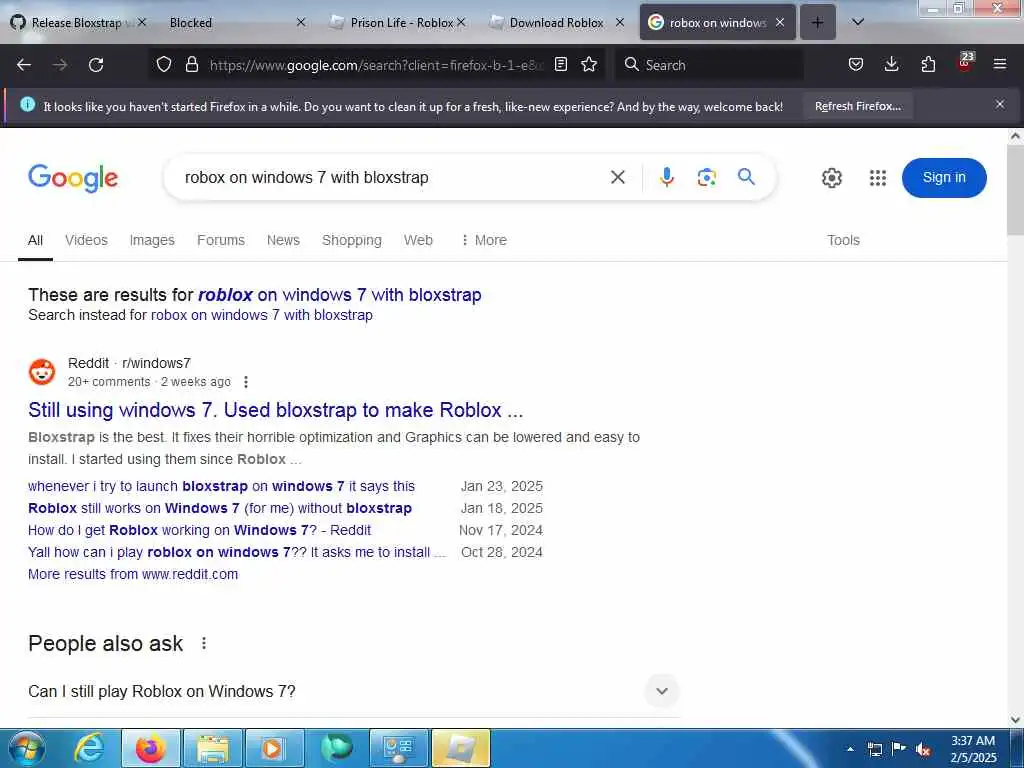Image resolution: width=1024 pixels, height=768 pixels.
Task: Click the page vertical scrollbar thumb
Action: tap(1015, 189)
